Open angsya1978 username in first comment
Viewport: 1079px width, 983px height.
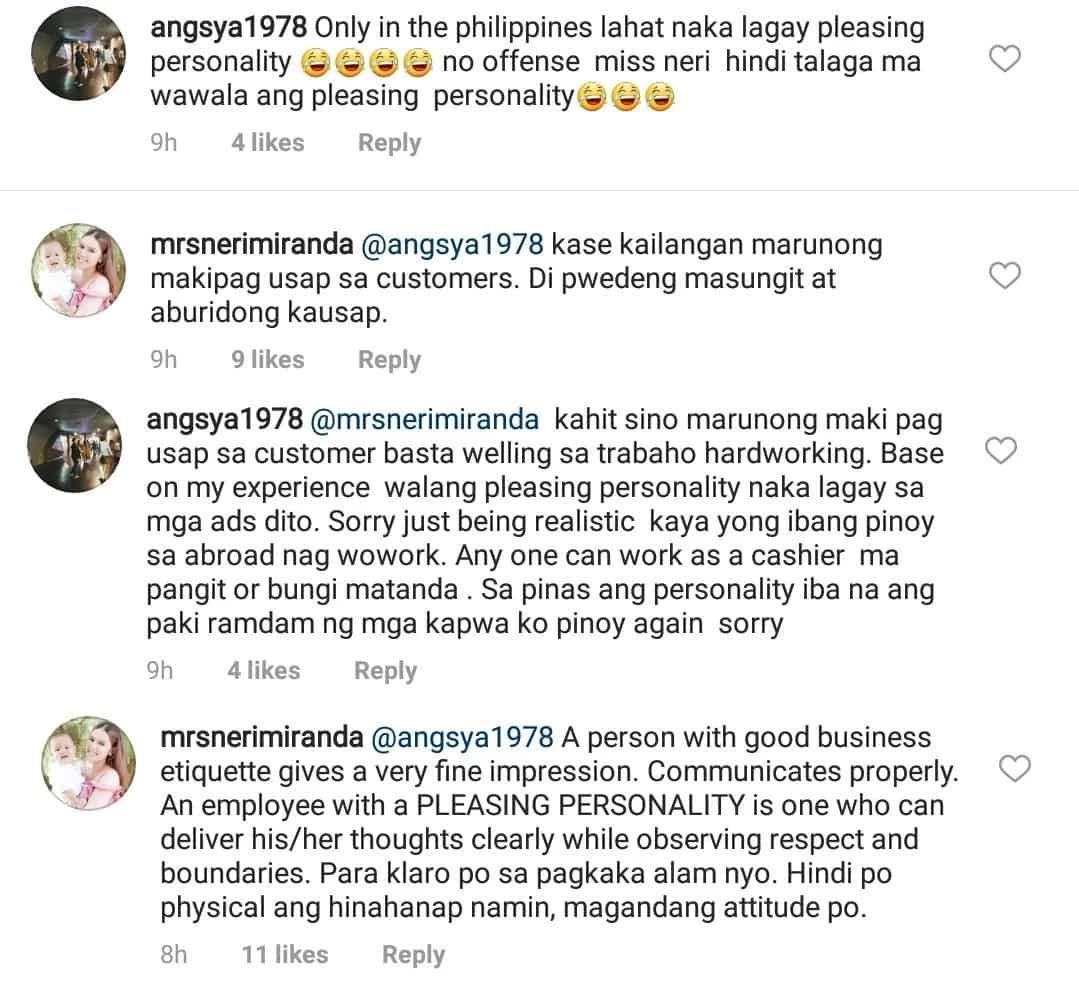(x=228, y=28)
